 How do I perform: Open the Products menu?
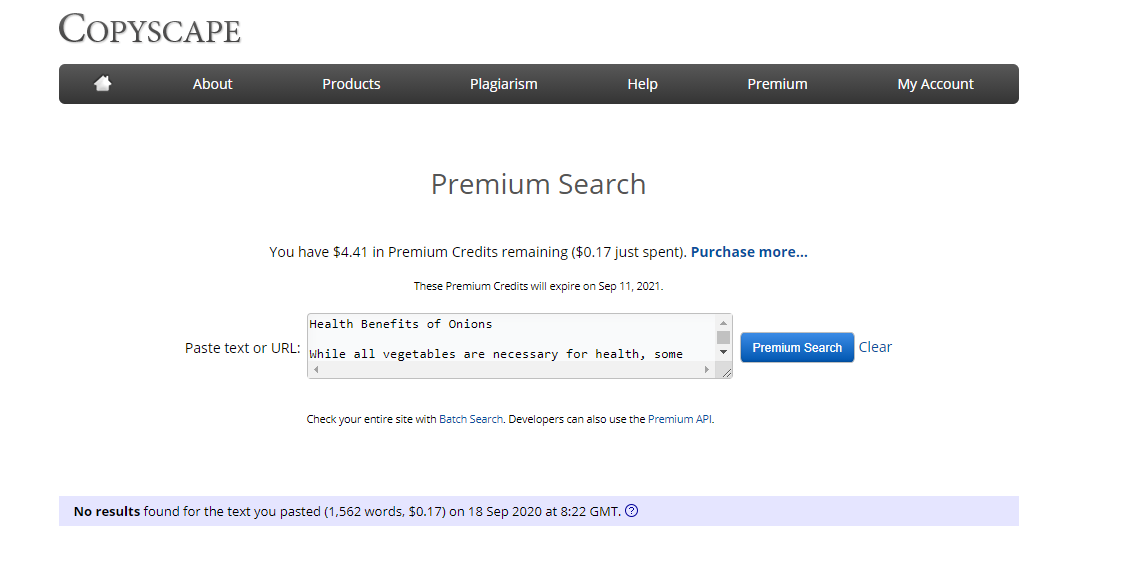pos(351,84)
